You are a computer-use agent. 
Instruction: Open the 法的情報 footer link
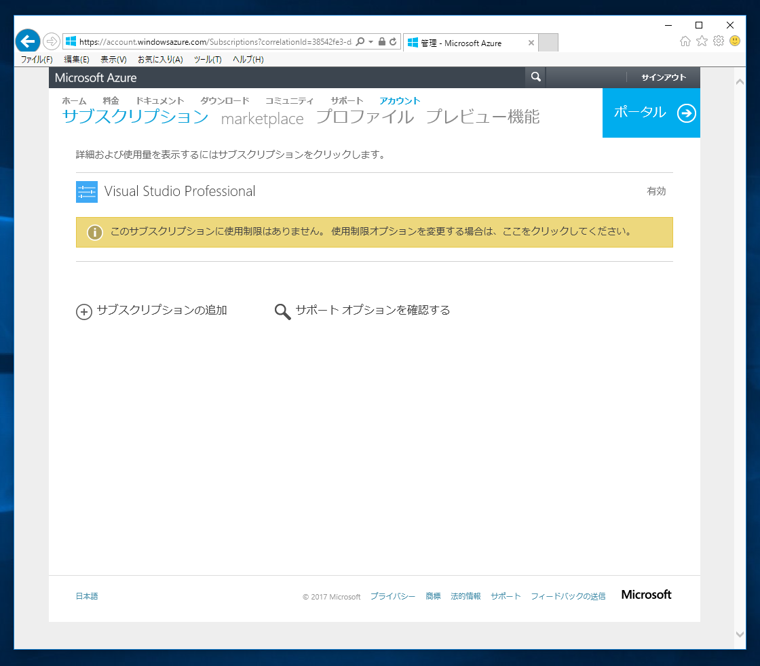coord(465,596)
